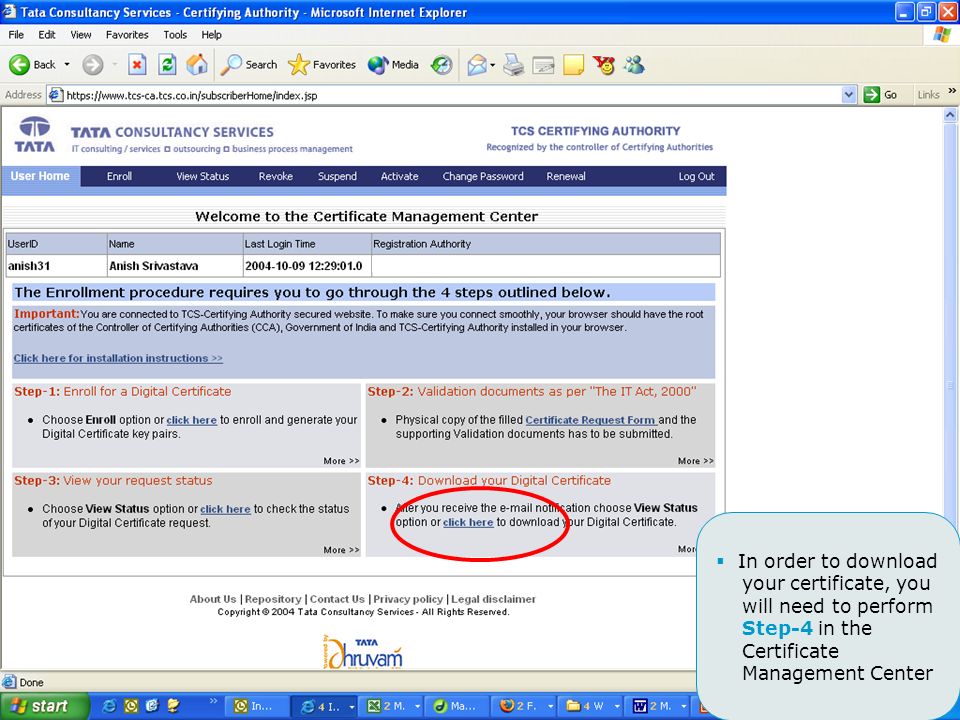Open the Forward history dropdown arrow
Viewport: 960px width, 720px height.
[114, 64]
